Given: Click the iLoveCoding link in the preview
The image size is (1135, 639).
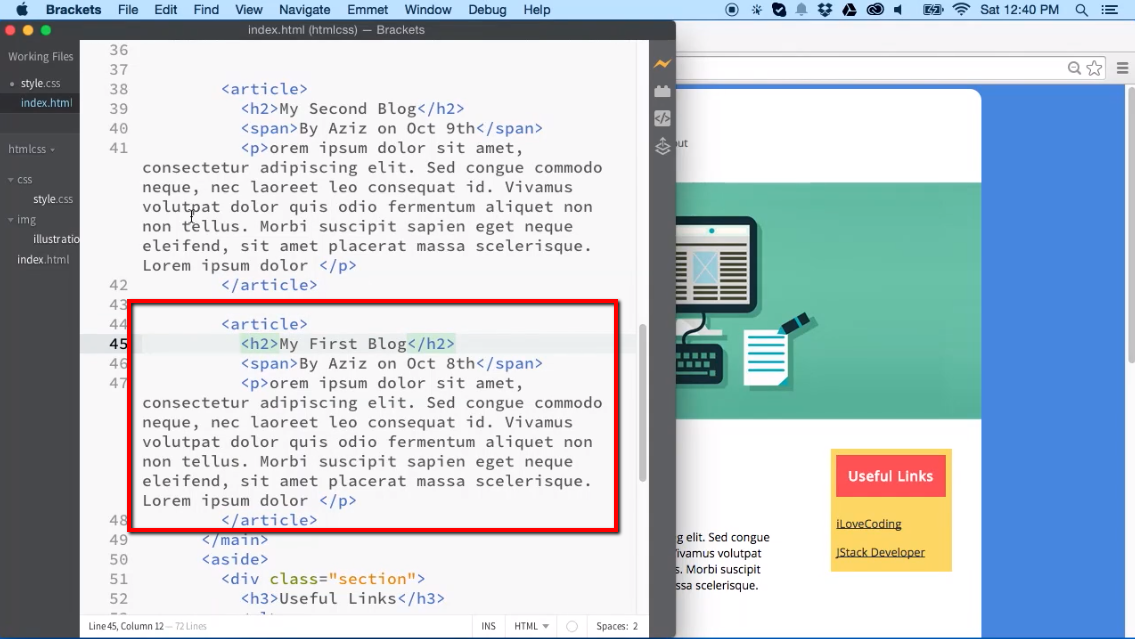Looking at the screenshot, I should [868, 523].
